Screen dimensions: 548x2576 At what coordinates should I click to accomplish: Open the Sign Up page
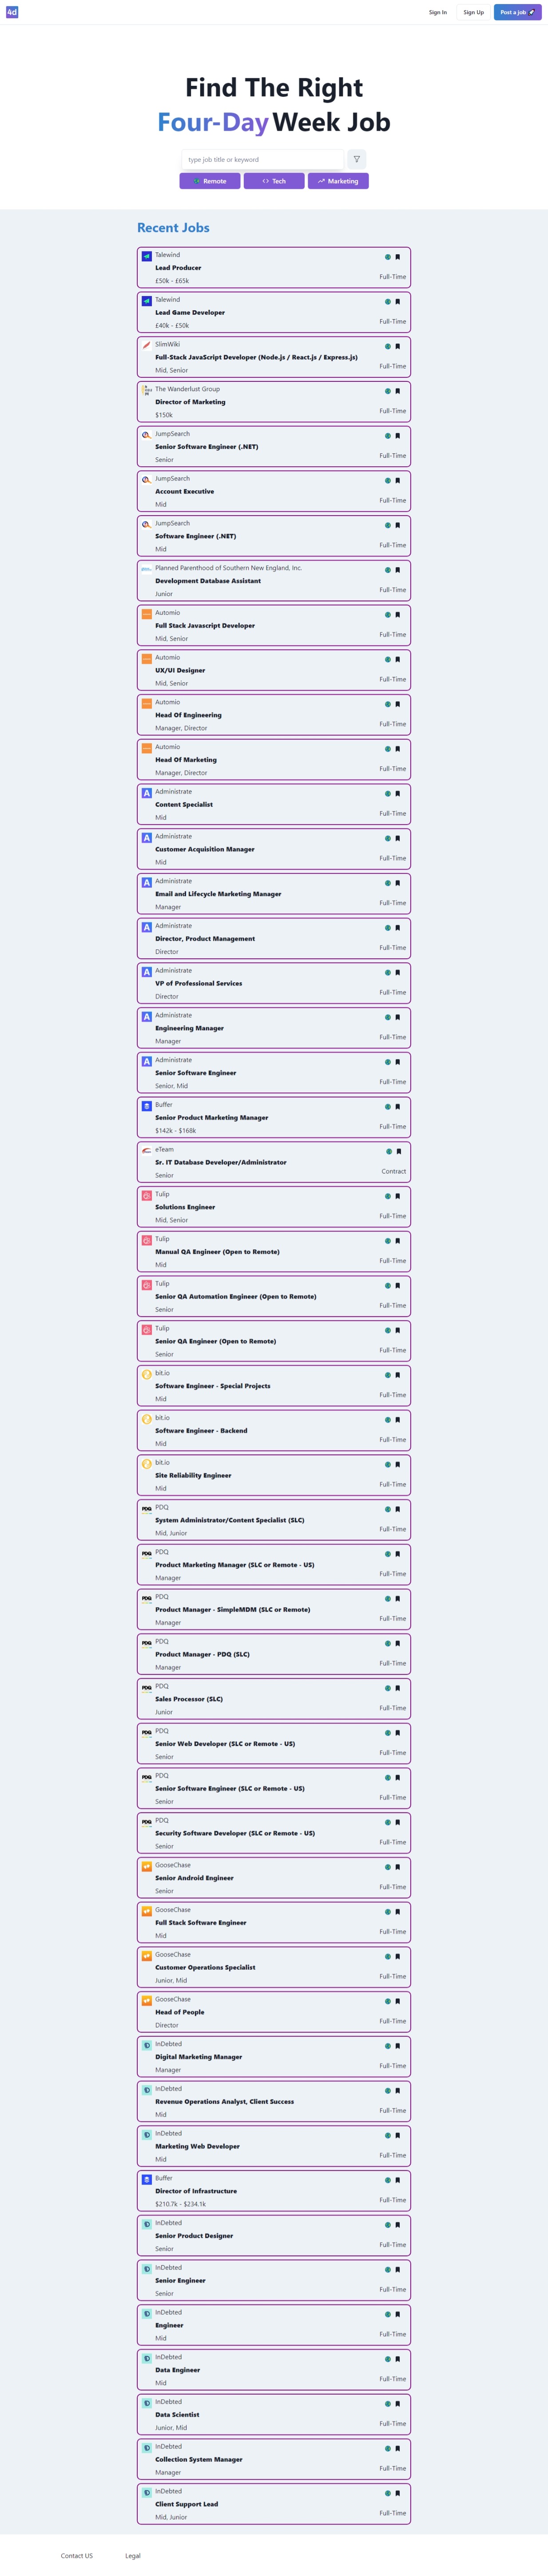click(473, 12)
